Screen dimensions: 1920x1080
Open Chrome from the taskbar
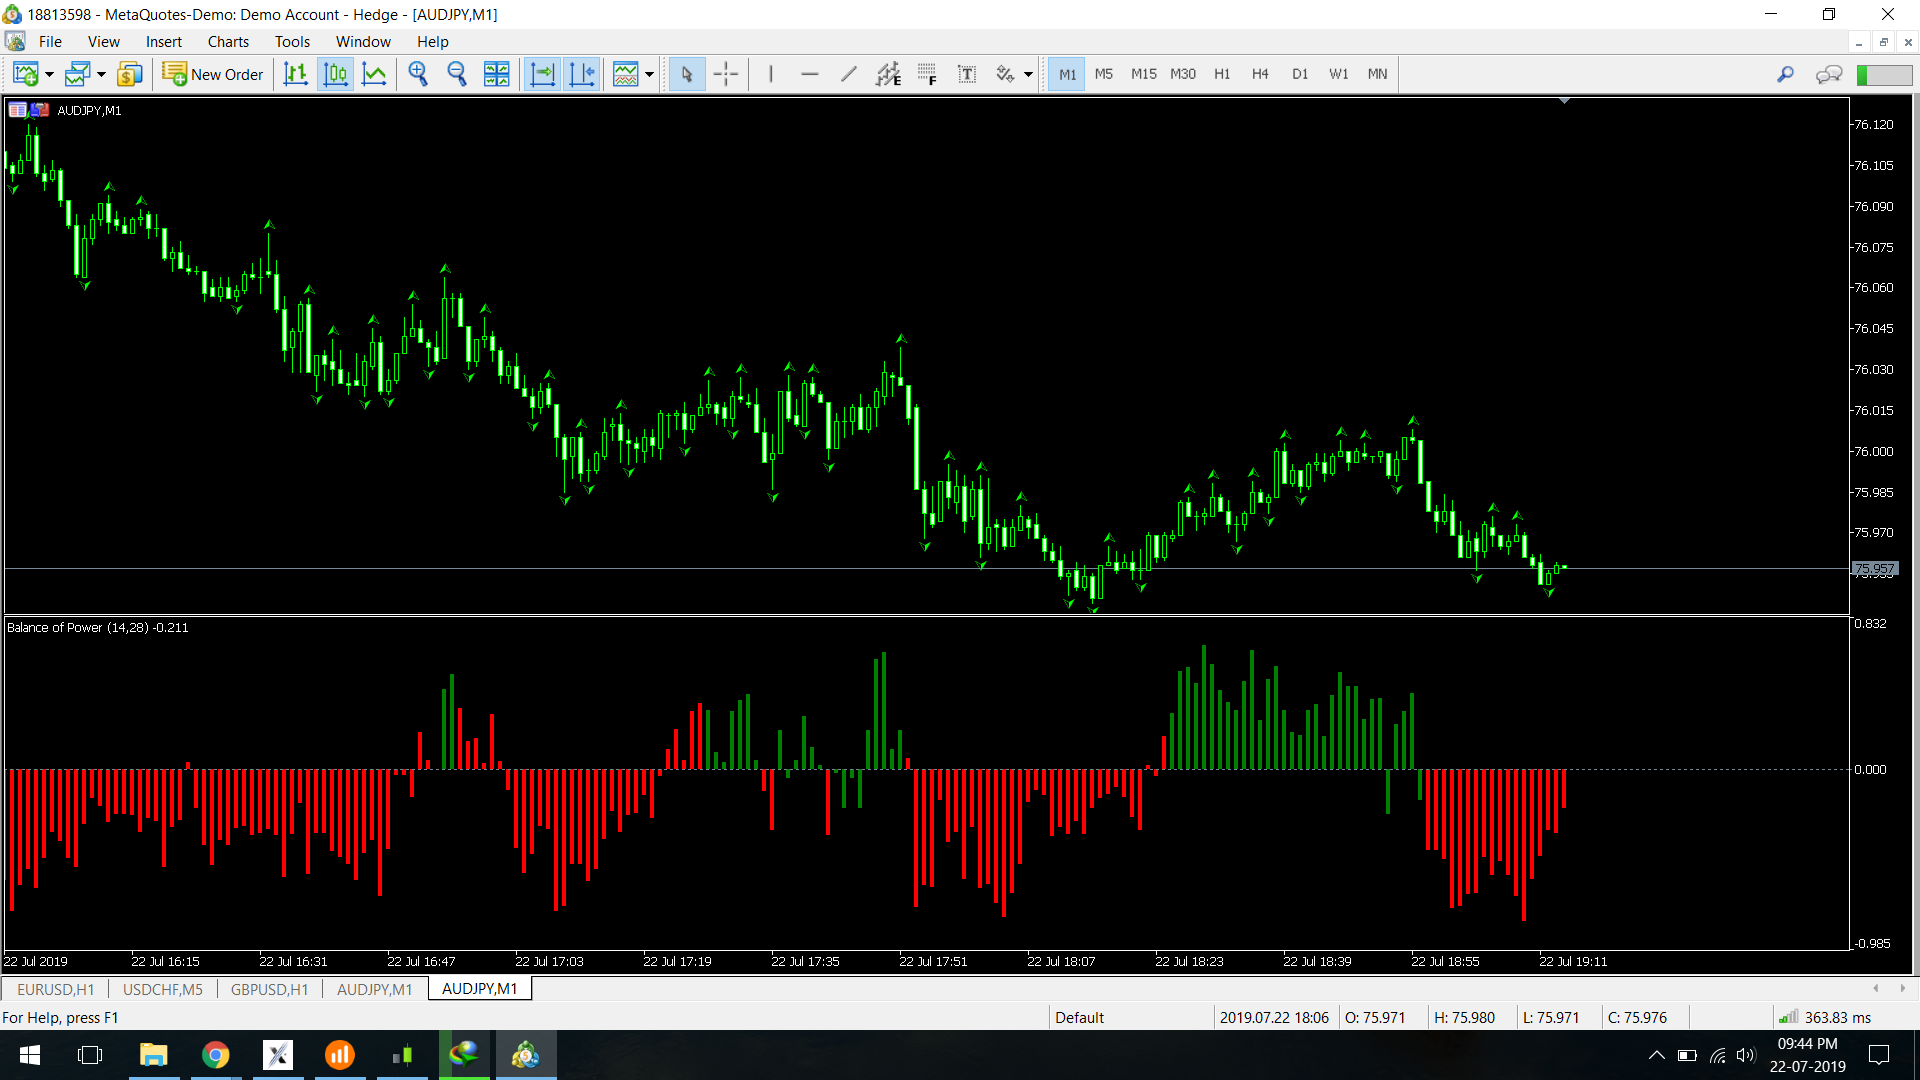tap(215, 1055)
